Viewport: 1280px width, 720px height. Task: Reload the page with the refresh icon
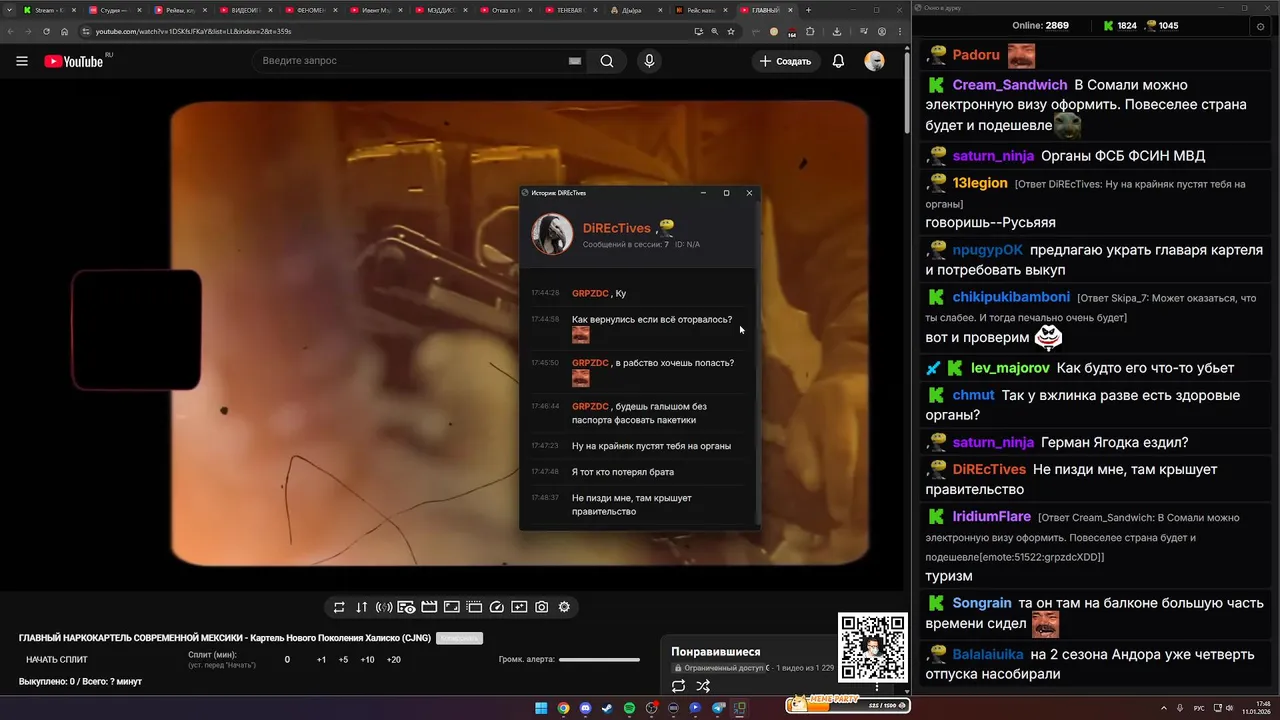tap(46, 31)
